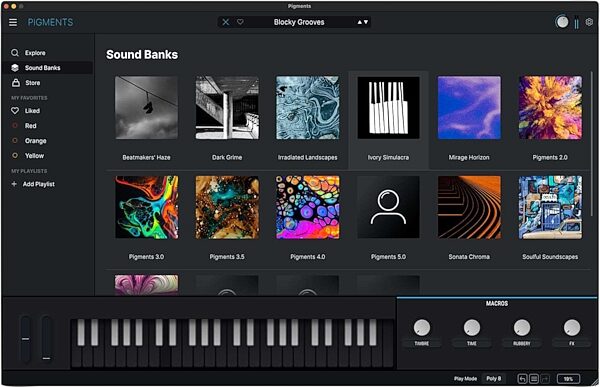600x387 pixels.
Task: Click the Sound Banks heading
Action: coord(142,55)
